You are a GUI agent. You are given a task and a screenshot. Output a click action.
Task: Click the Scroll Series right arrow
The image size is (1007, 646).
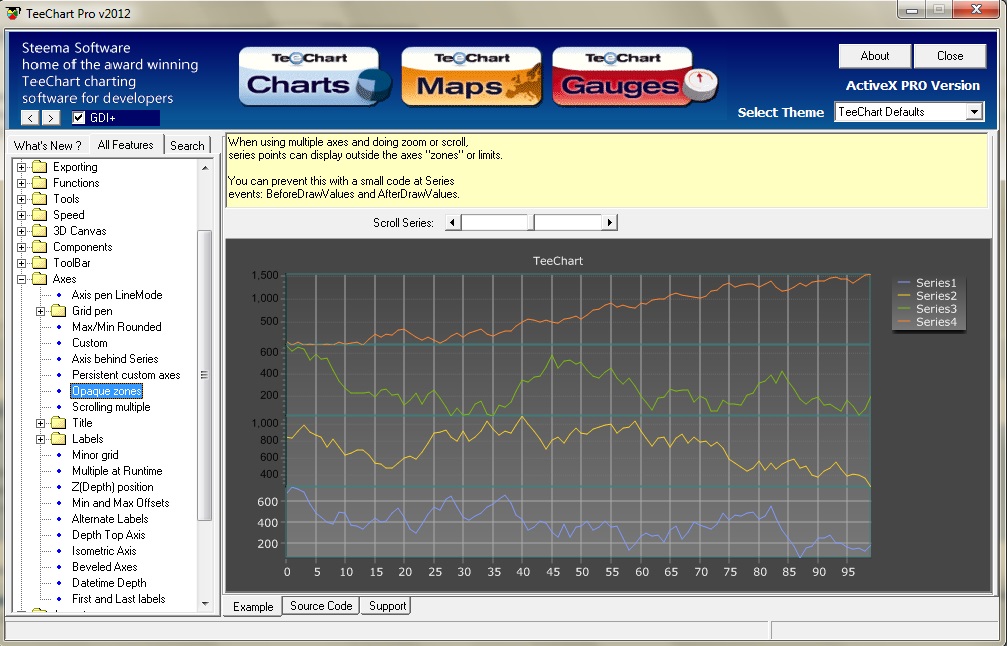[609, 223]
